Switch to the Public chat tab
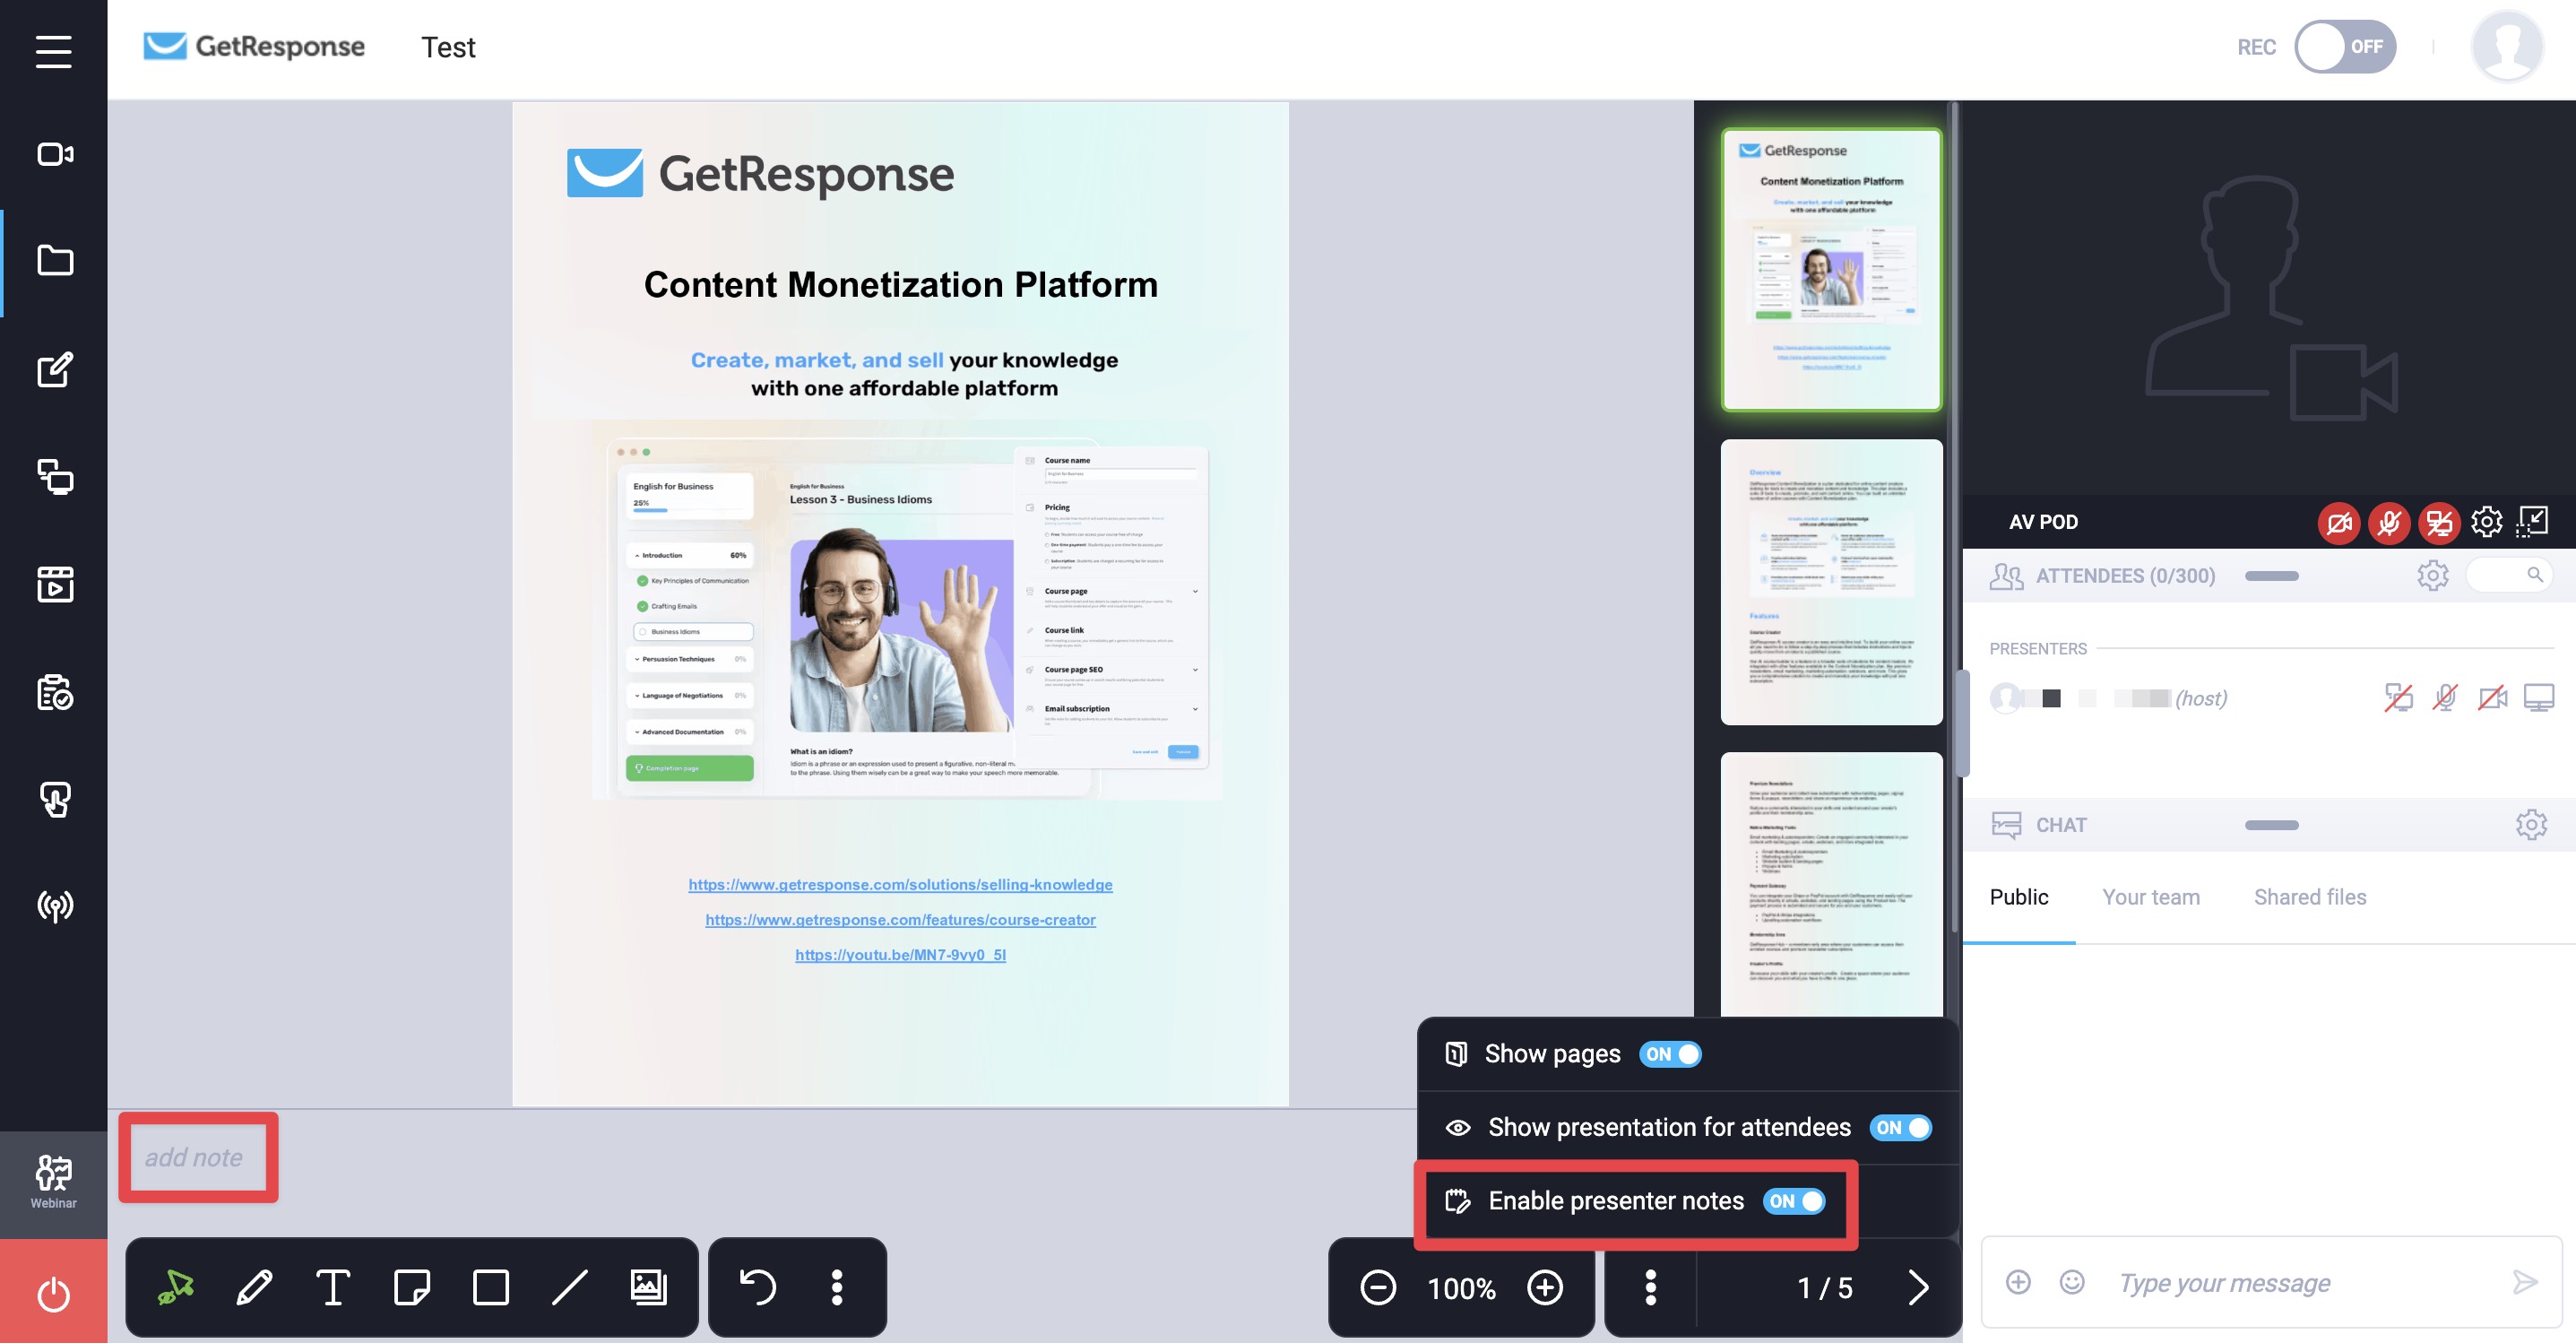 (x=2018, y=897)
